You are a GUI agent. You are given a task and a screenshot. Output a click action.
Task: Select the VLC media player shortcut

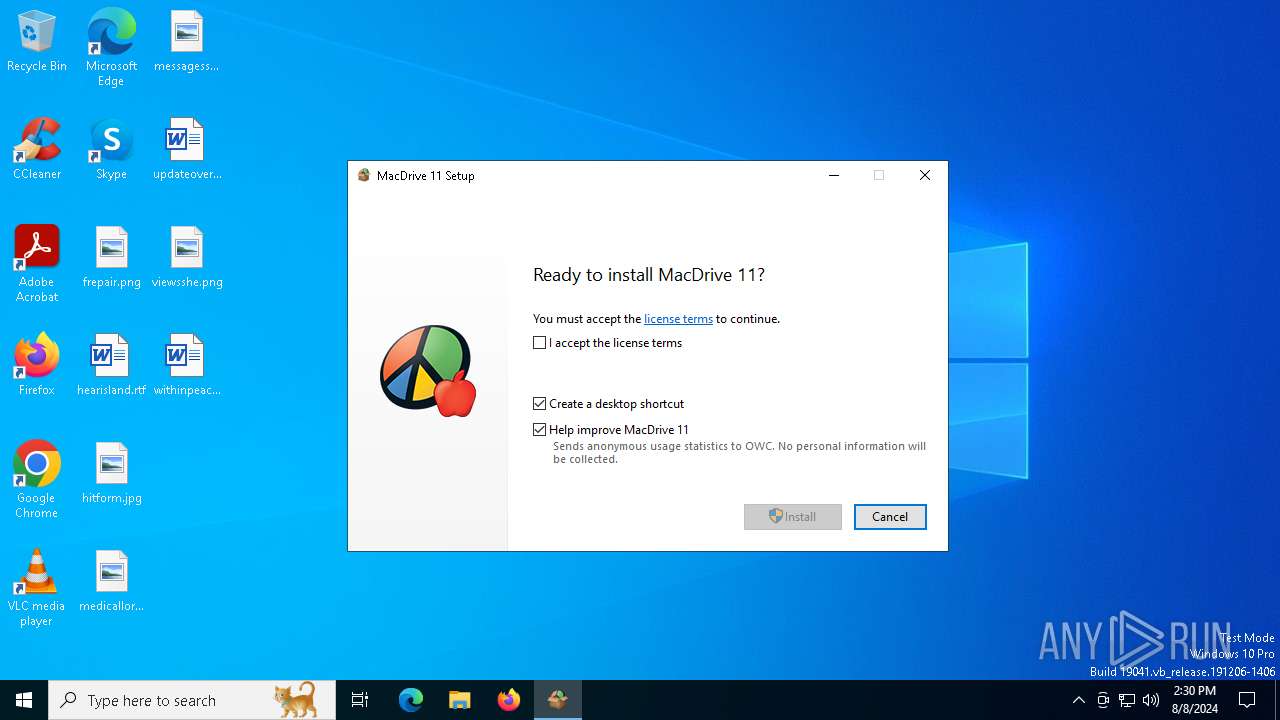click(x=37, y=588)
